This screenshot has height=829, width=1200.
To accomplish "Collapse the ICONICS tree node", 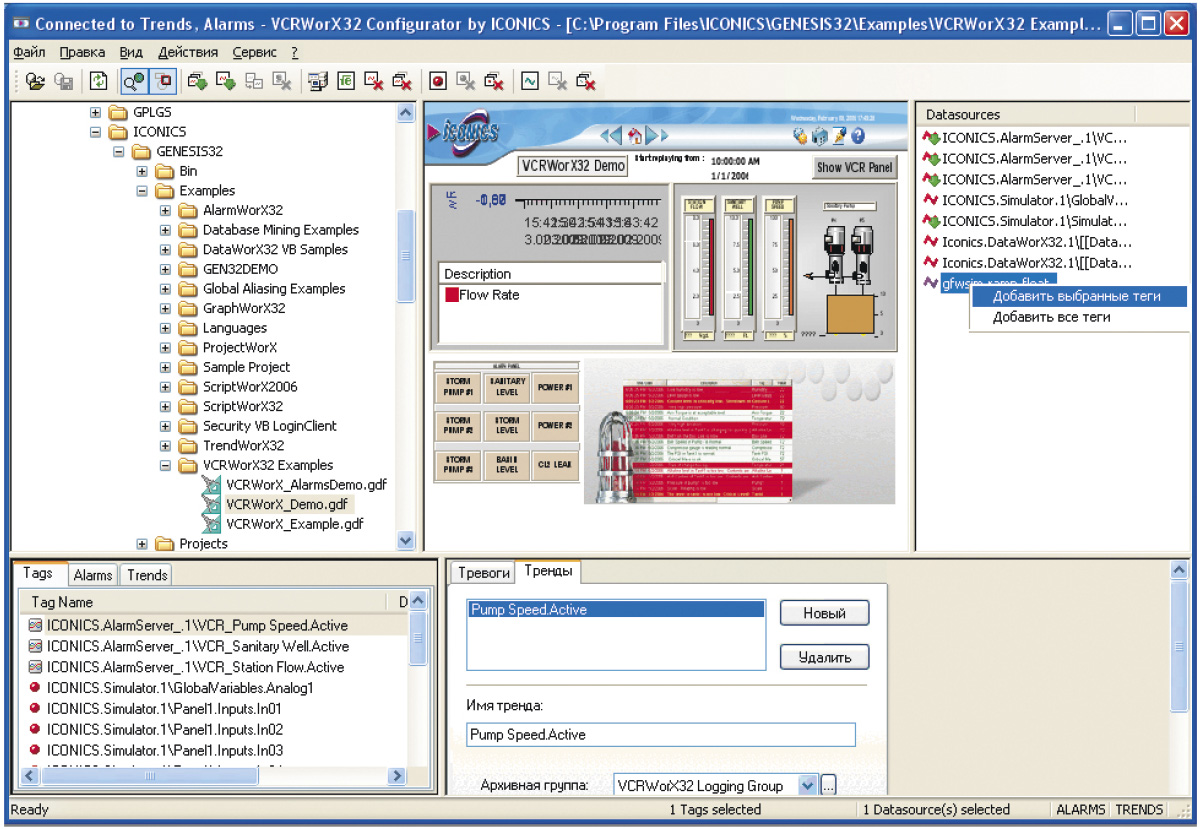I will 96,132.
